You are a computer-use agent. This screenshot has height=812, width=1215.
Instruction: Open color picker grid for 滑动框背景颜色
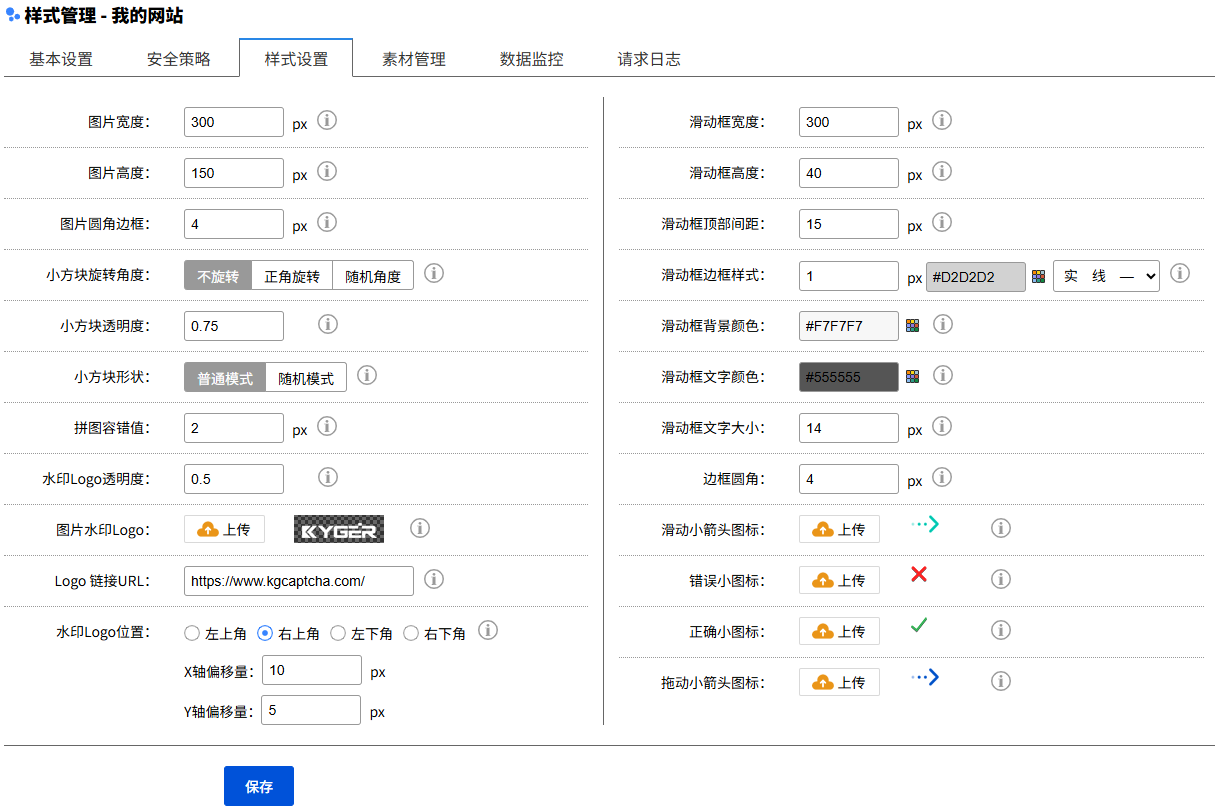pyautogui.click(x=912, y=325)
